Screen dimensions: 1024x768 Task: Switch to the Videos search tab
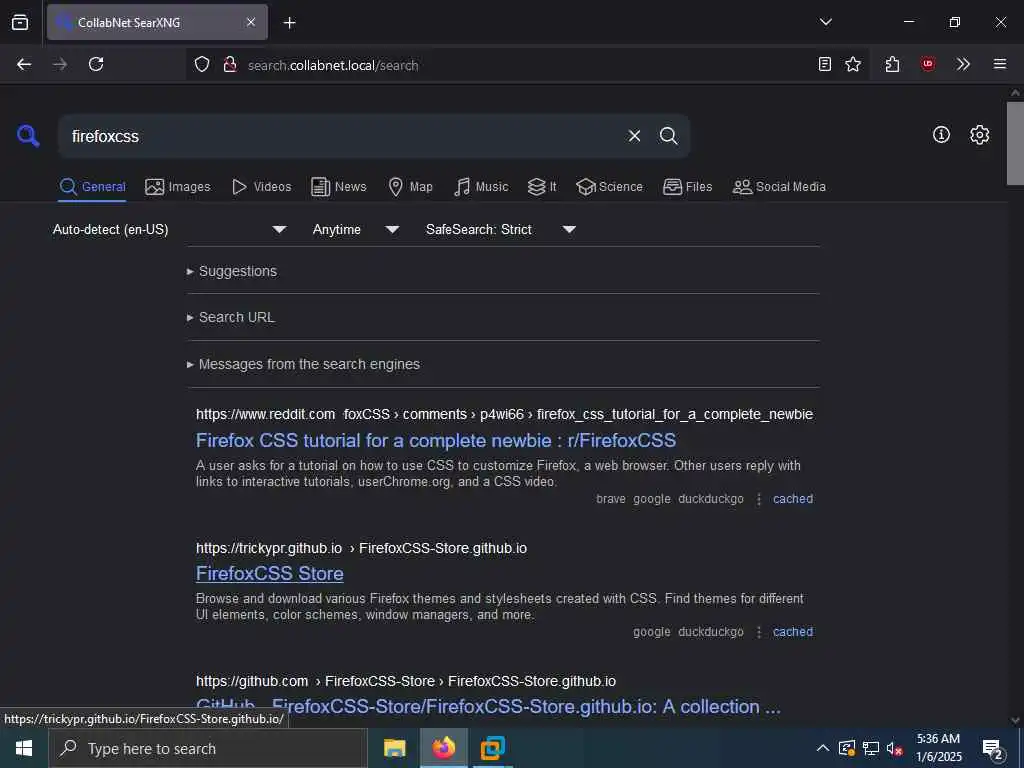pos(261,187)
